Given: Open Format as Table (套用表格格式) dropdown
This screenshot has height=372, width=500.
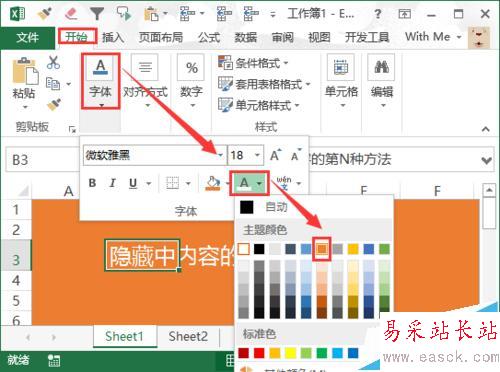Looking at the screenshot, I should (x=264, y=84).
